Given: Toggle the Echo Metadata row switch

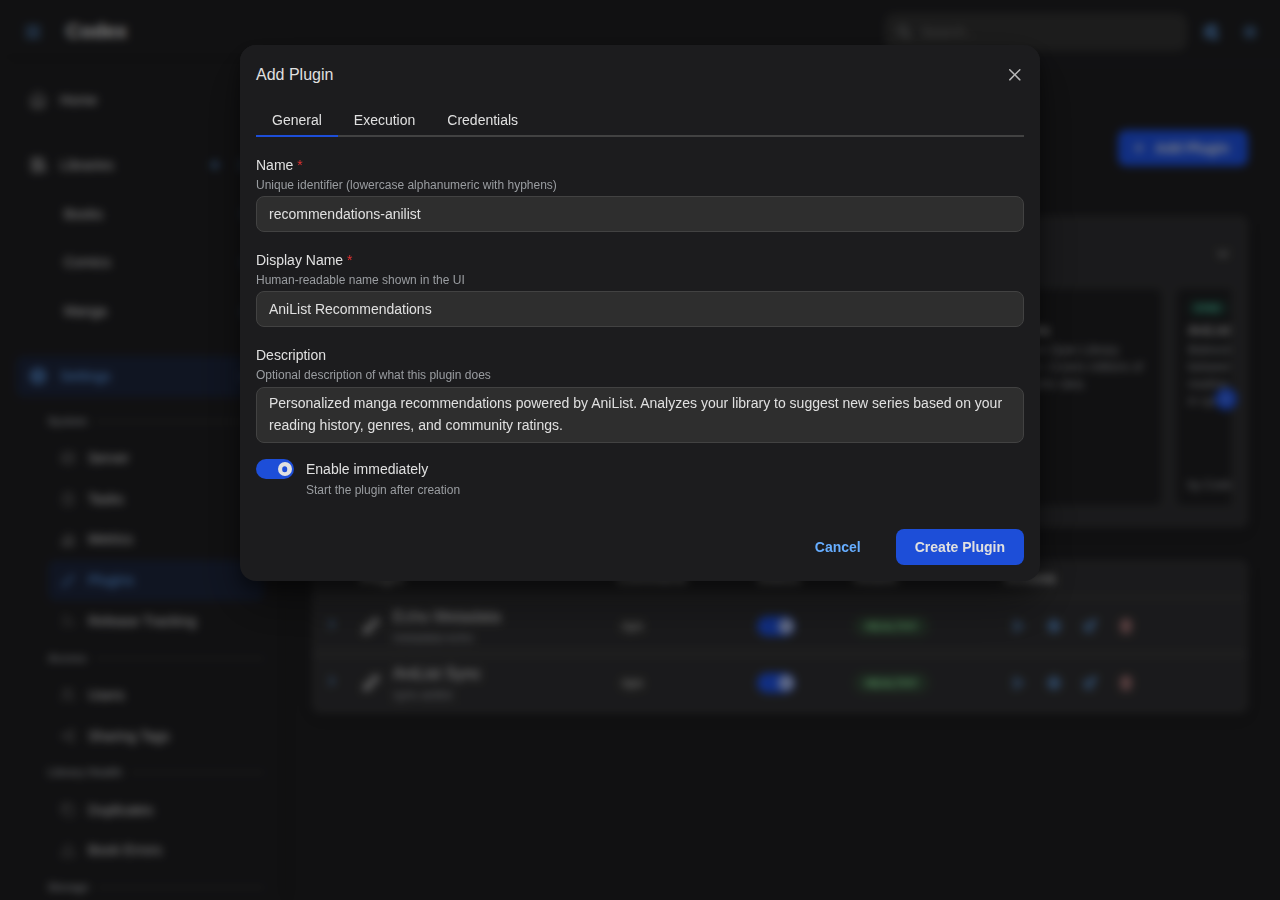Looking at the screenshot, I should click(x=776, y=626).
